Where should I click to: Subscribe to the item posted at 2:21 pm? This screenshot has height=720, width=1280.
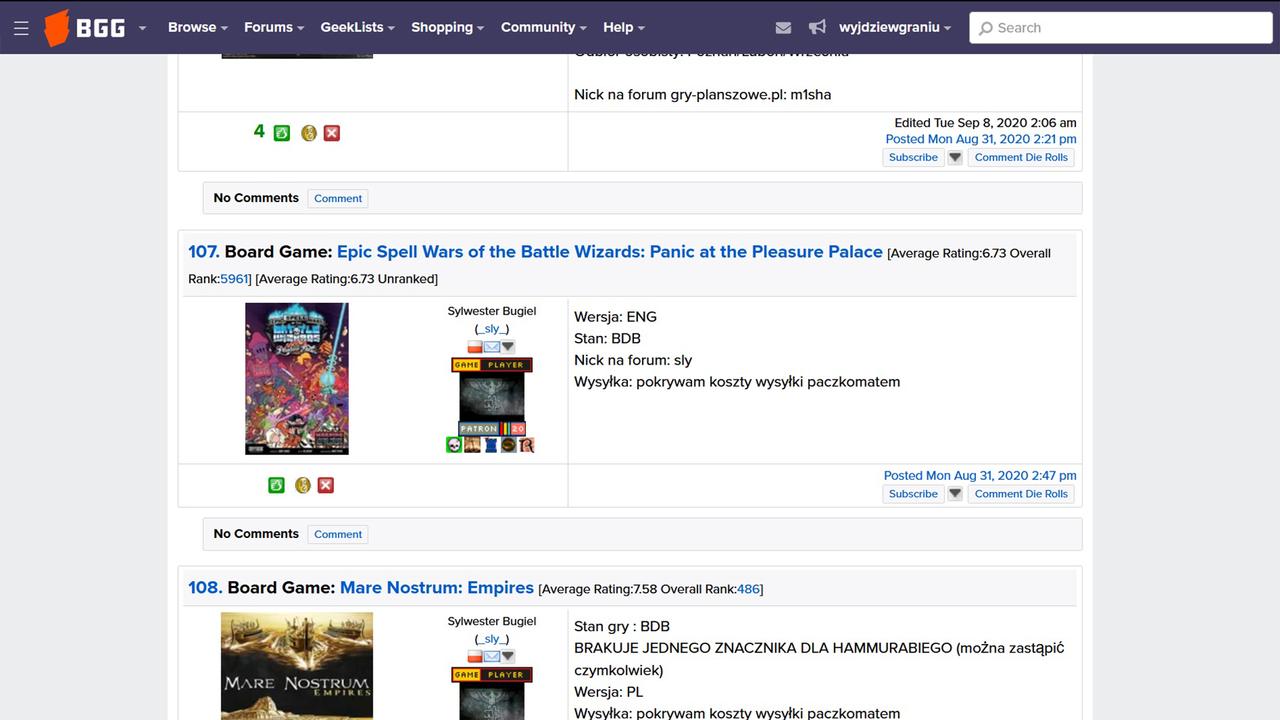tap(913, 157)
